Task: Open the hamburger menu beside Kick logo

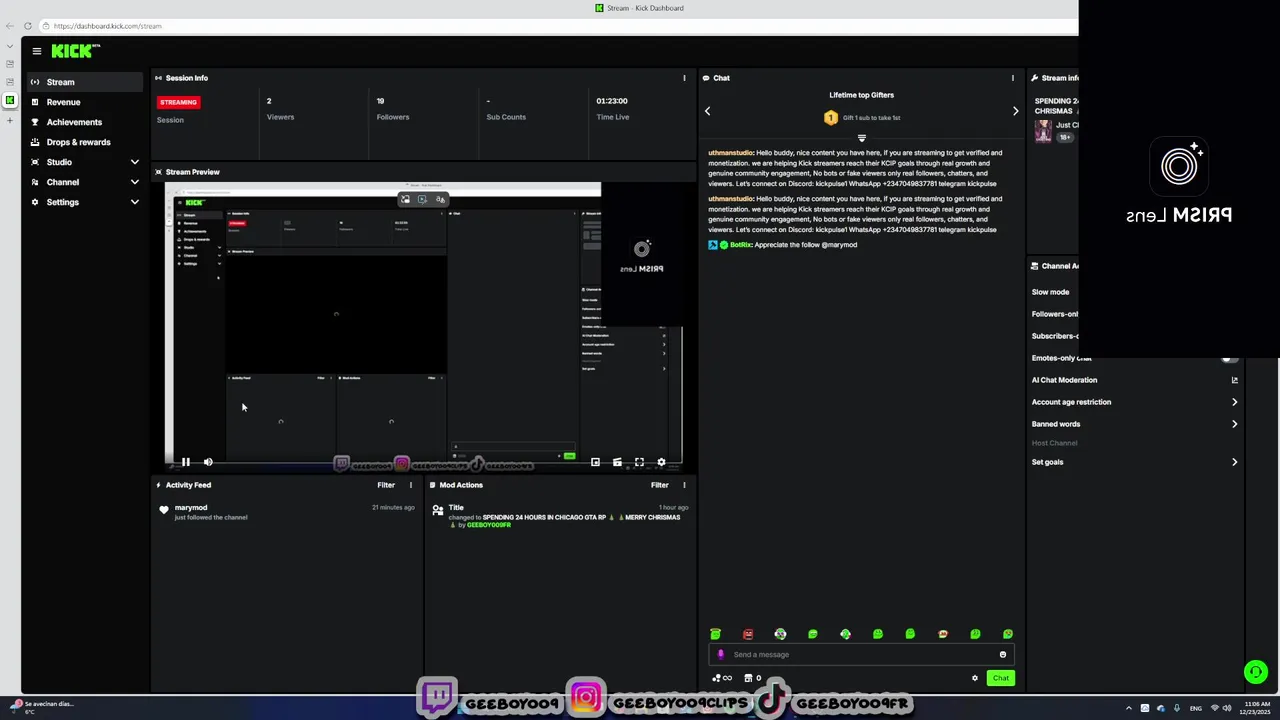Action: [x=37, y=51]
